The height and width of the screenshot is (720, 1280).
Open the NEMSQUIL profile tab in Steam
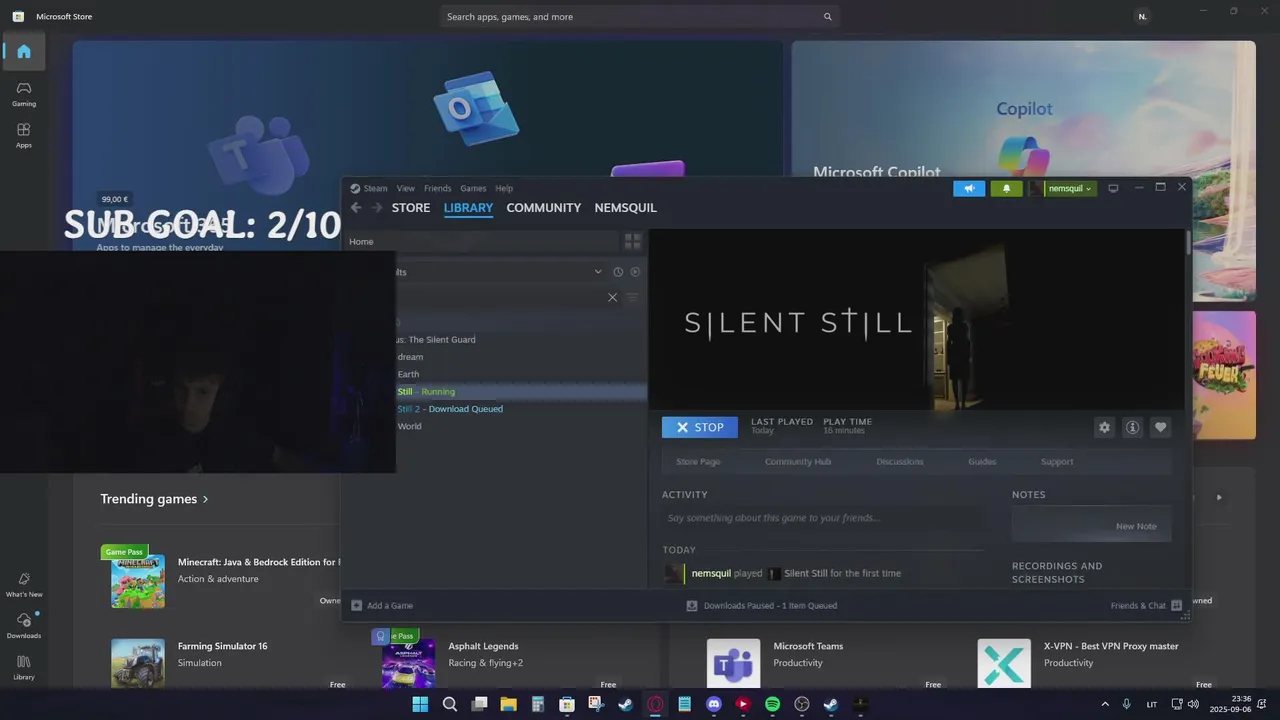(x=625, y=208)
